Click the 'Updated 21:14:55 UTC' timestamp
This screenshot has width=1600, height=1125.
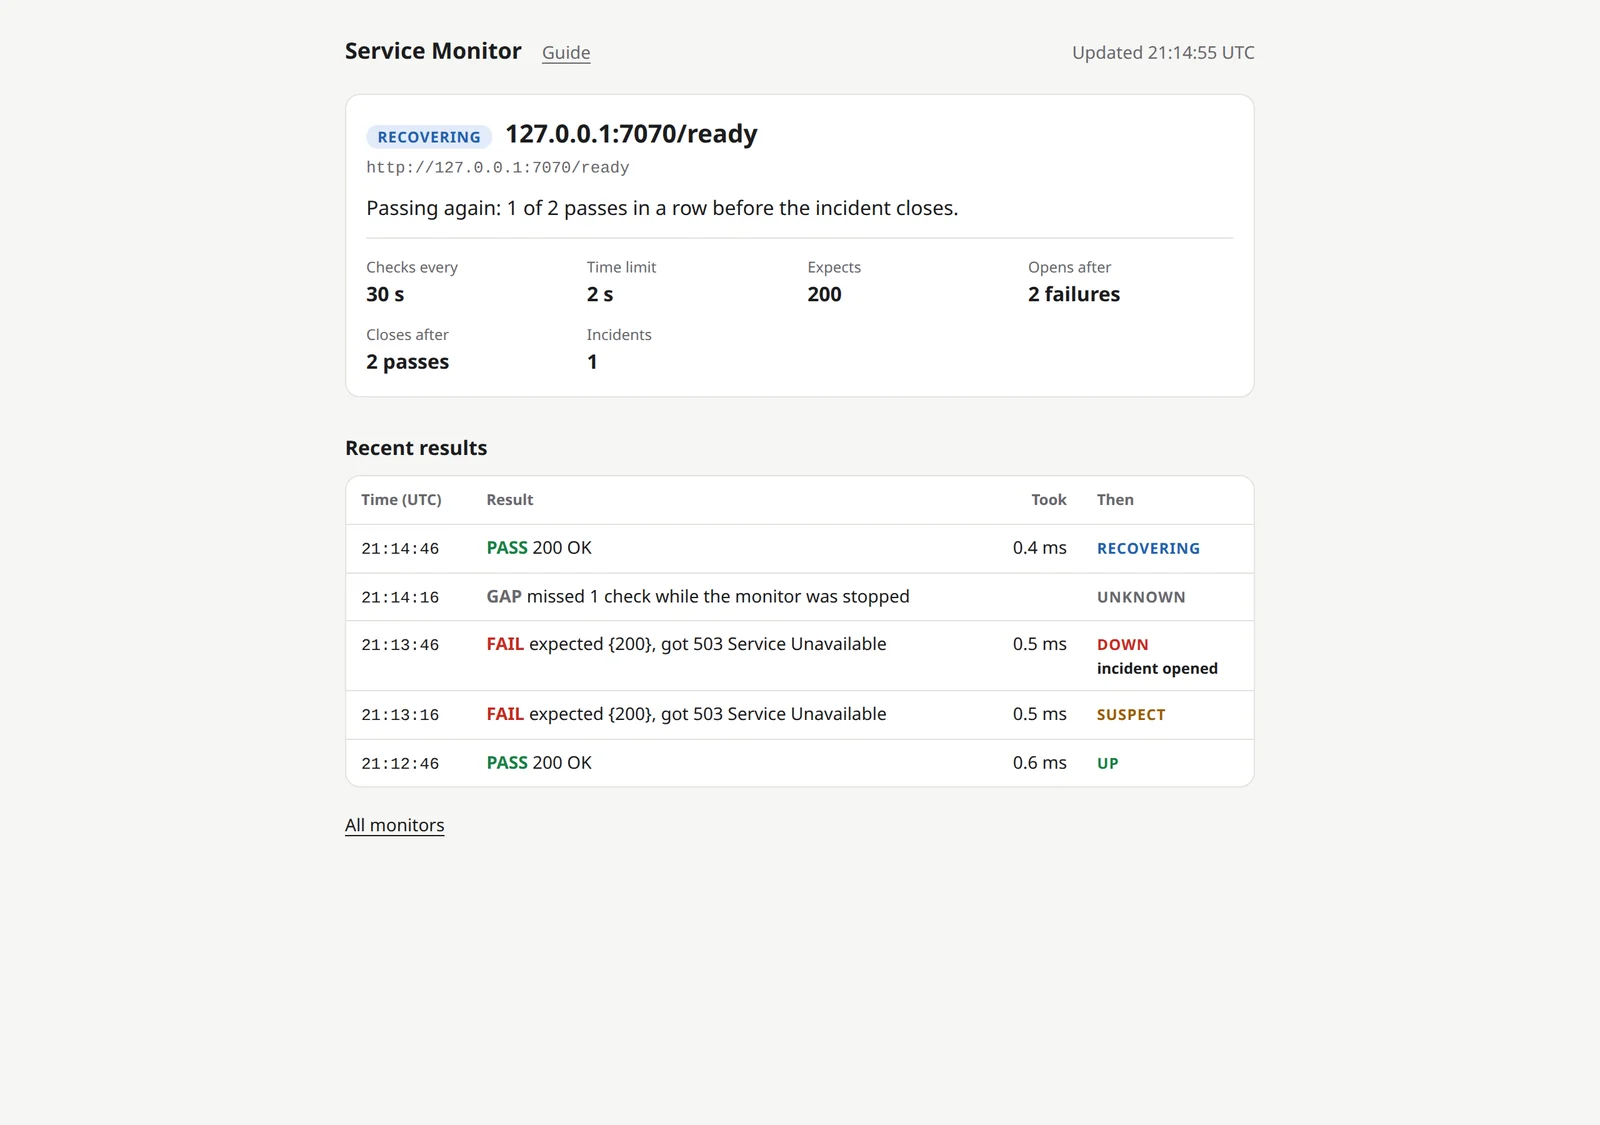pyautogui.click(x=1163, y=53)
